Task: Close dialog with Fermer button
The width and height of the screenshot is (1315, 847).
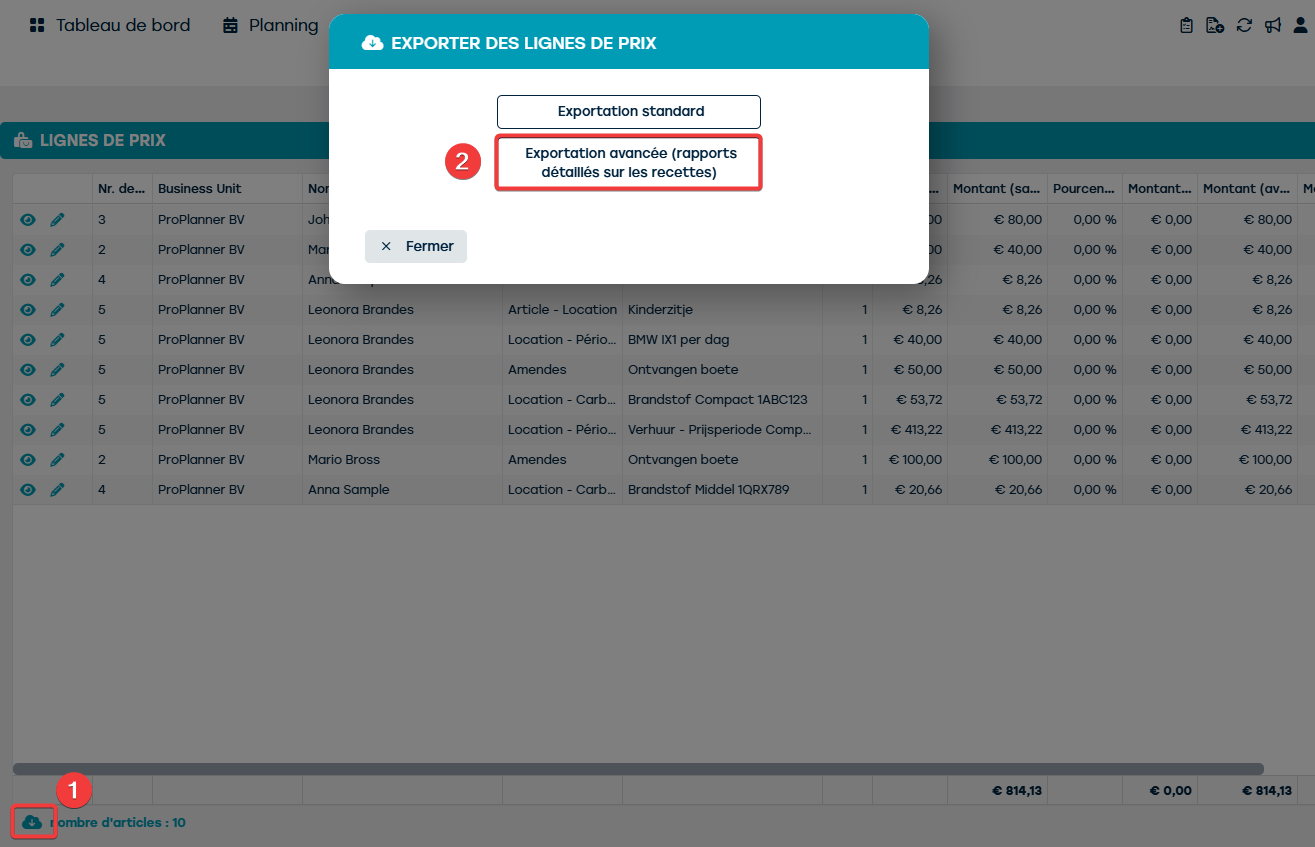Action: (x=416, y=246)
